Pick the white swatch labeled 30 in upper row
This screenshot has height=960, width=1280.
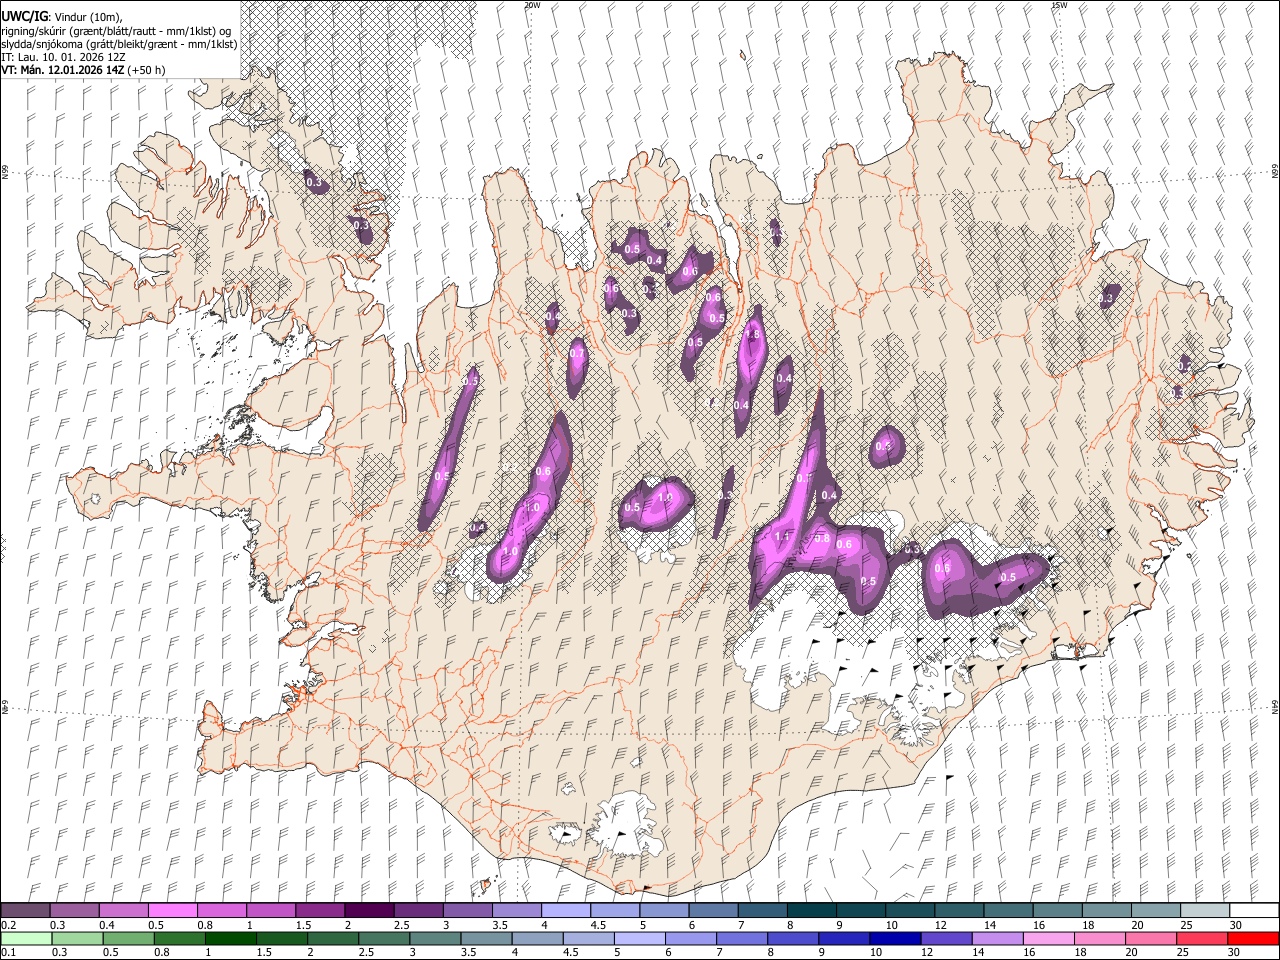(x=1254, y=911)
